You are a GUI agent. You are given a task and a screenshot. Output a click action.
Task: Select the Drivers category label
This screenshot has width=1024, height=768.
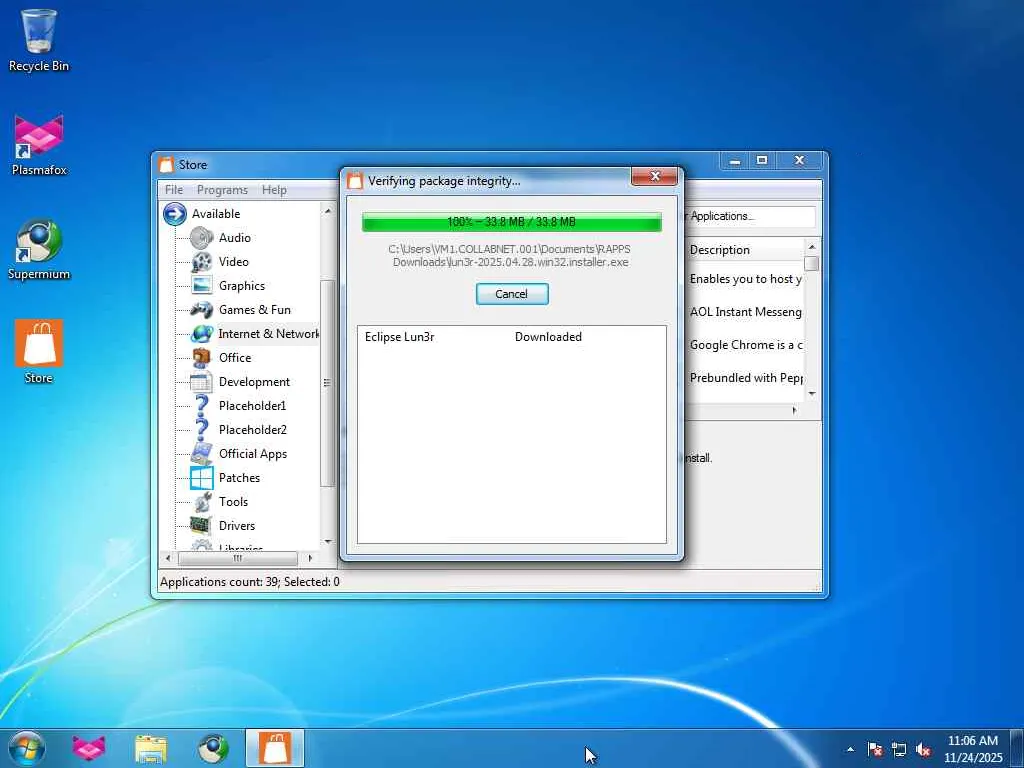coord(236,526)
